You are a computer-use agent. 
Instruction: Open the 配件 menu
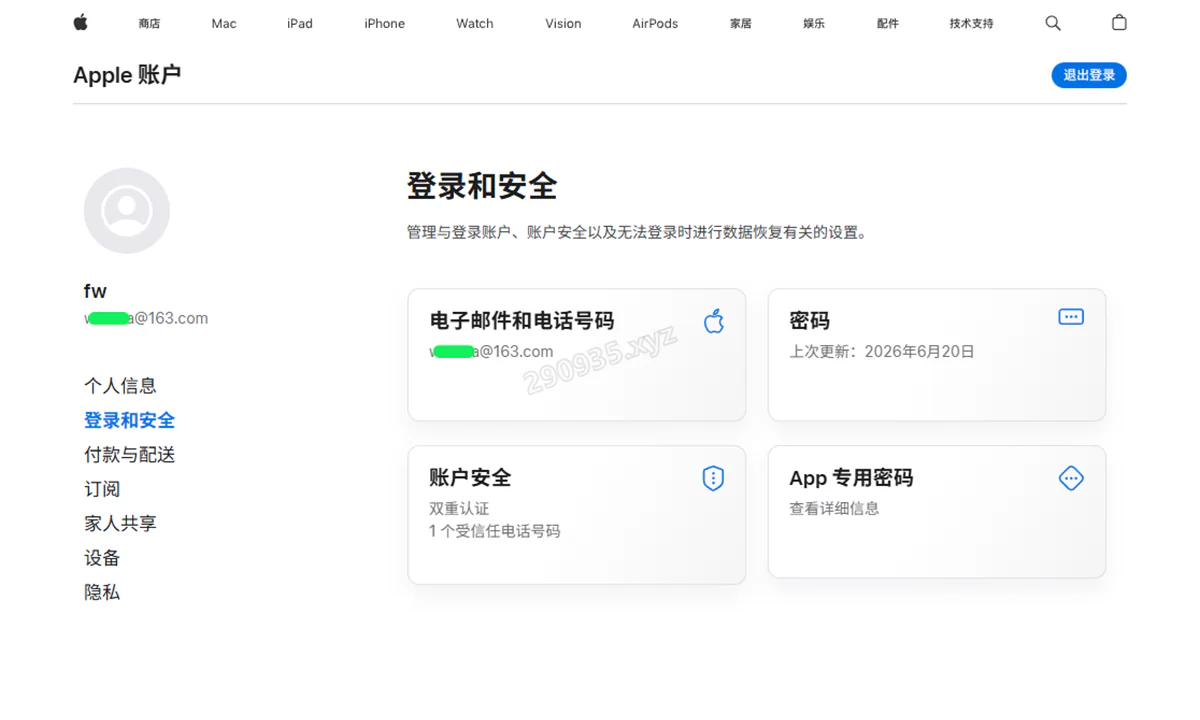(x=888, y=23)
